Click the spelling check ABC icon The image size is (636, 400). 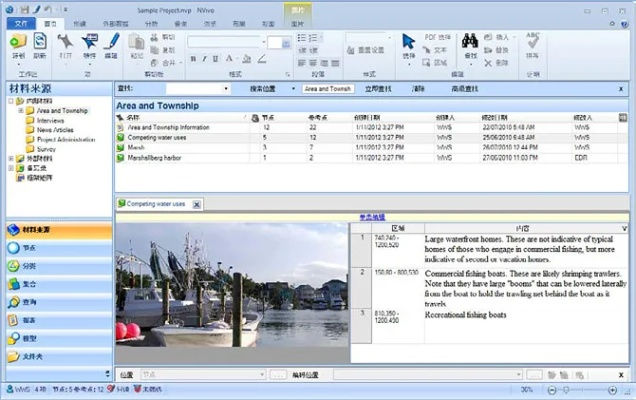pos(532,42)
